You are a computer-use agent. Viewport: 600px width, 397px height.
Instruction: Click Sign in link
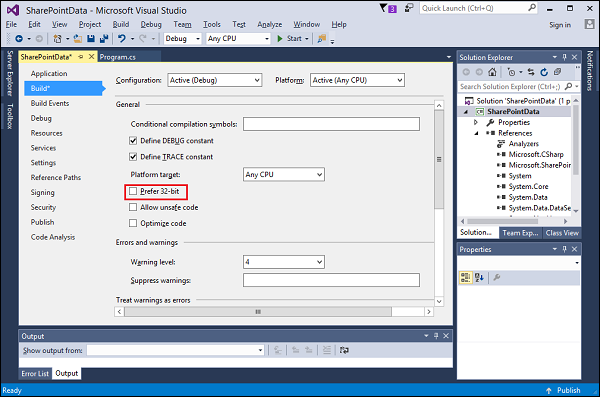[x=560, y=25]
